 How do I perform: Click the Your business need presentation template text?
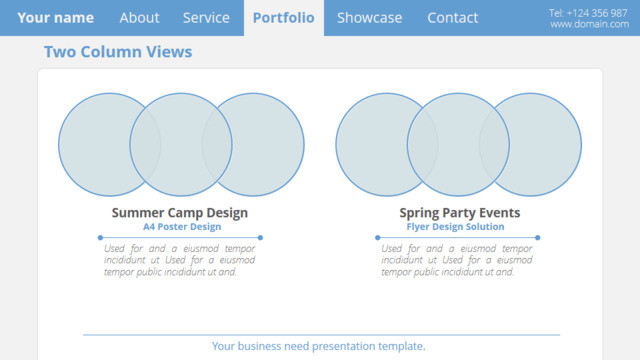tap(319, 346)
